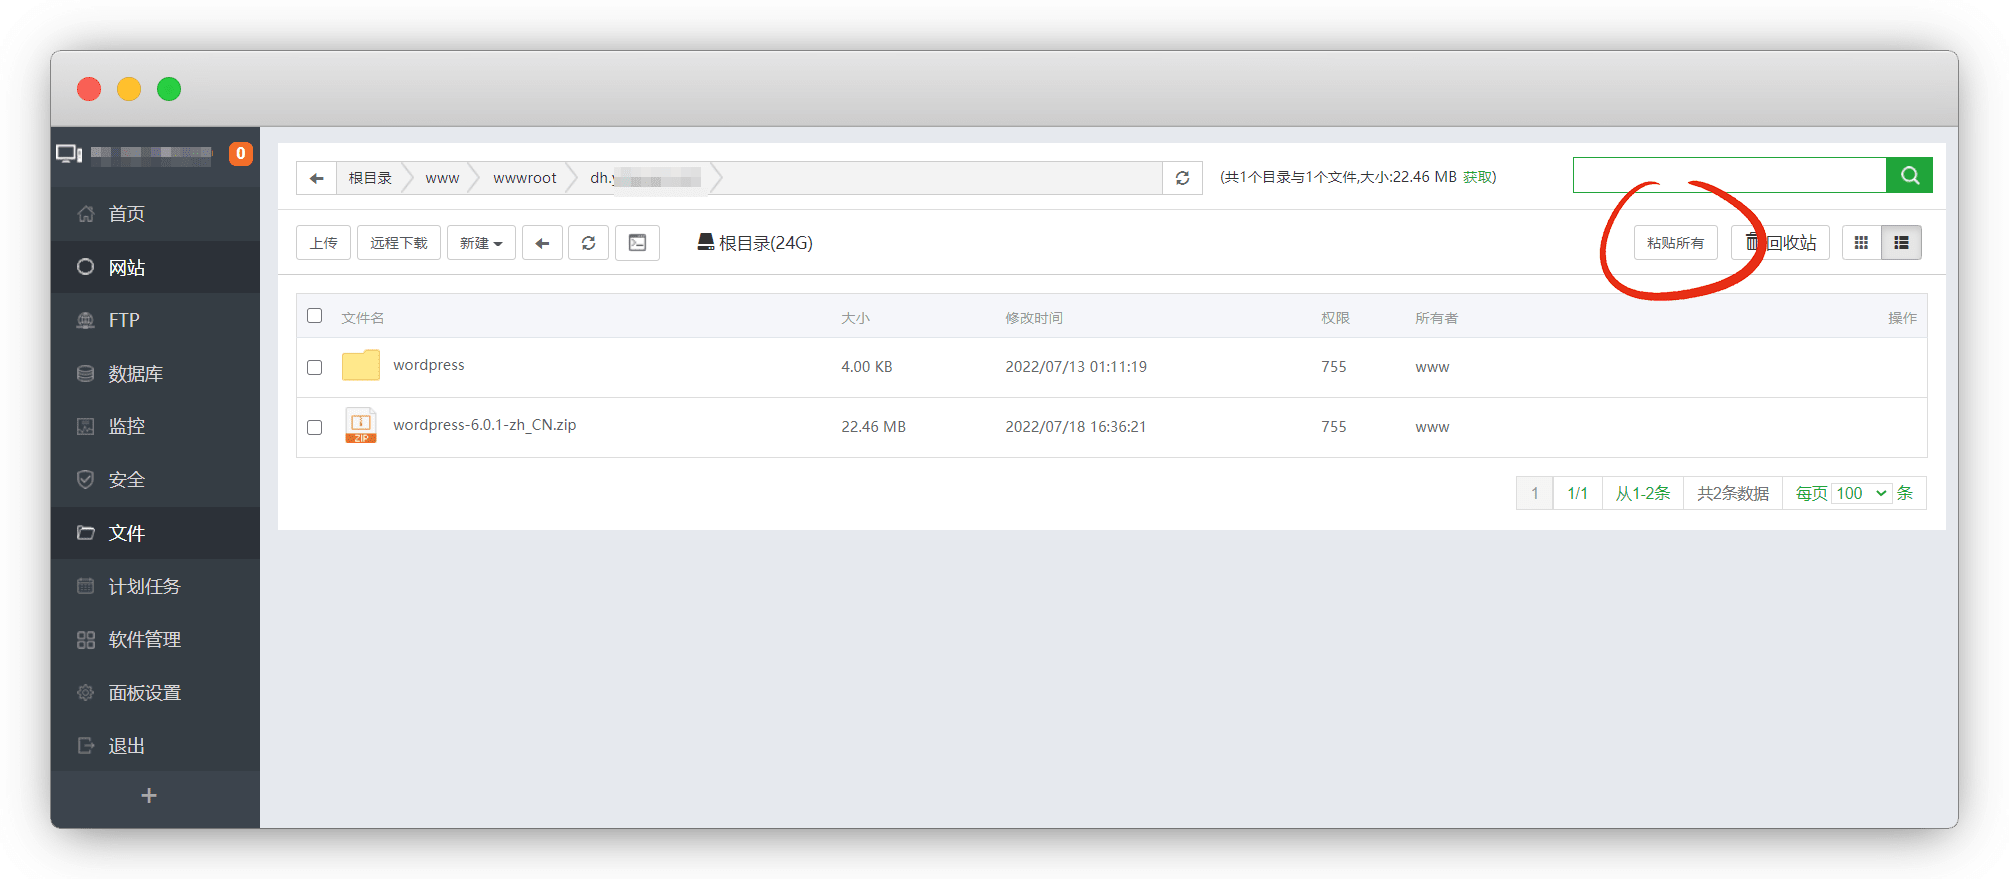2009x879 pixels.
Task: Click empty path bar to edit path
Action: coord(940,178)
